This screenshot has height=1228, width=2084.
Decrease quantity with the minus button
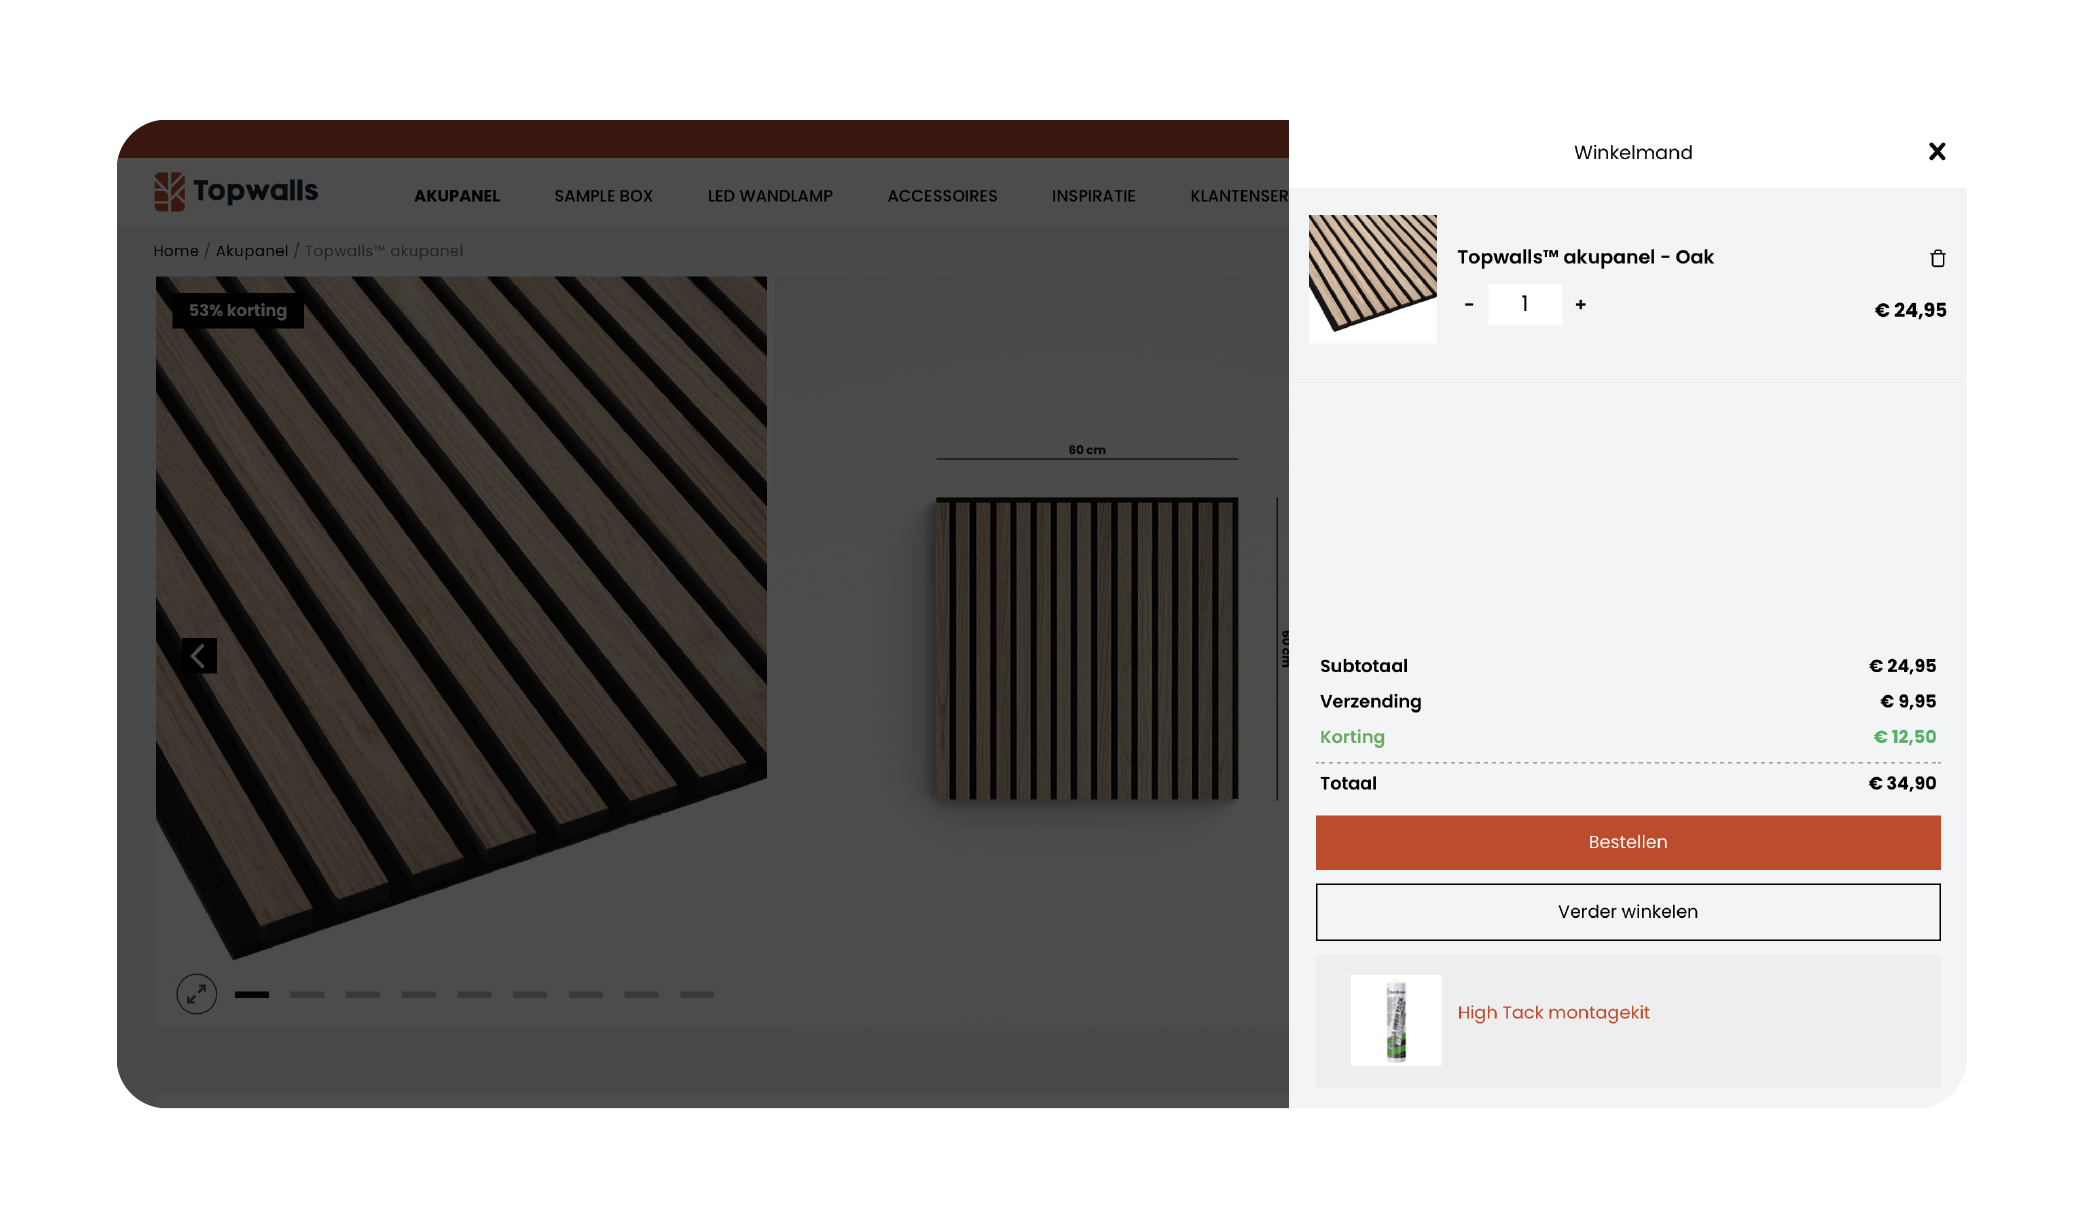(1469, 304)
